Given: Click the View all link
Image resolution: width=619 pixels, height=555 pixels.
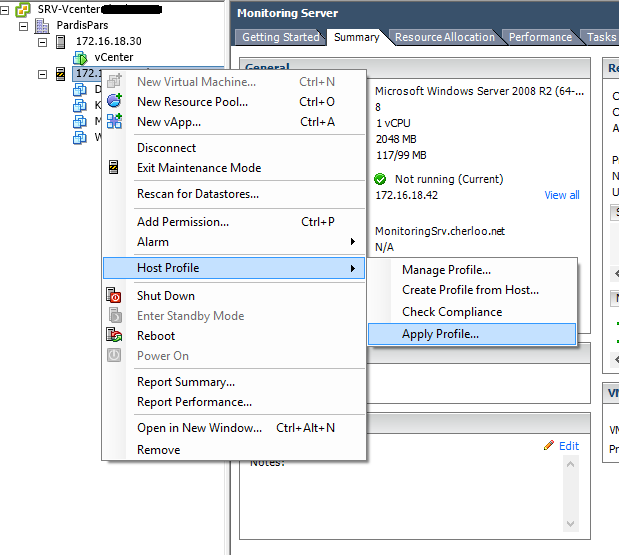Looking at the screenshot, I should tap(562, 195).
